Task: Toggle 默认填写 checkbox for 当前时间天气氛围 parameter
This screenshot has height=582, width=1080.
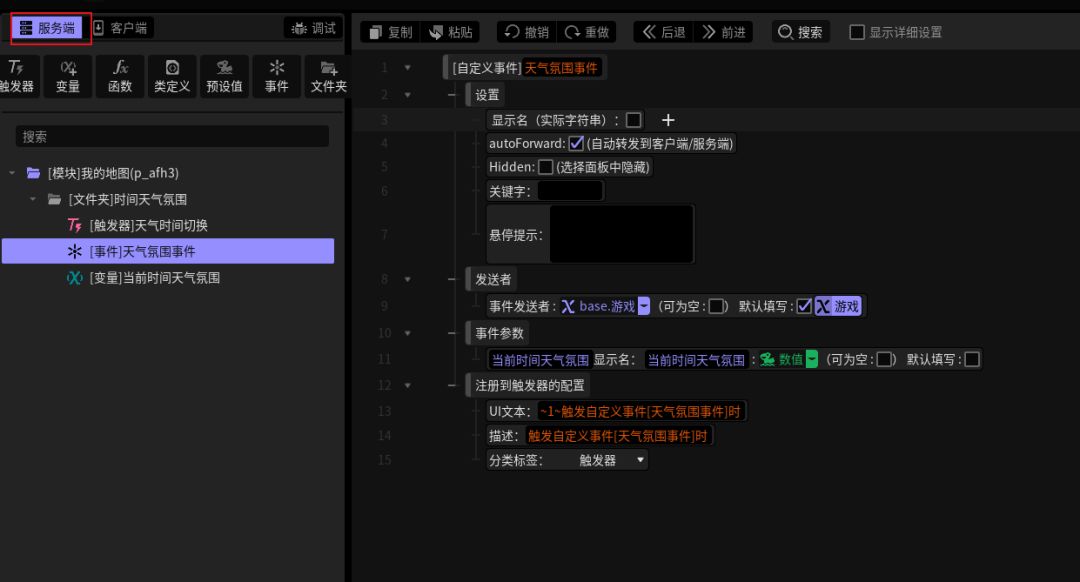Action: coord(972,360)
